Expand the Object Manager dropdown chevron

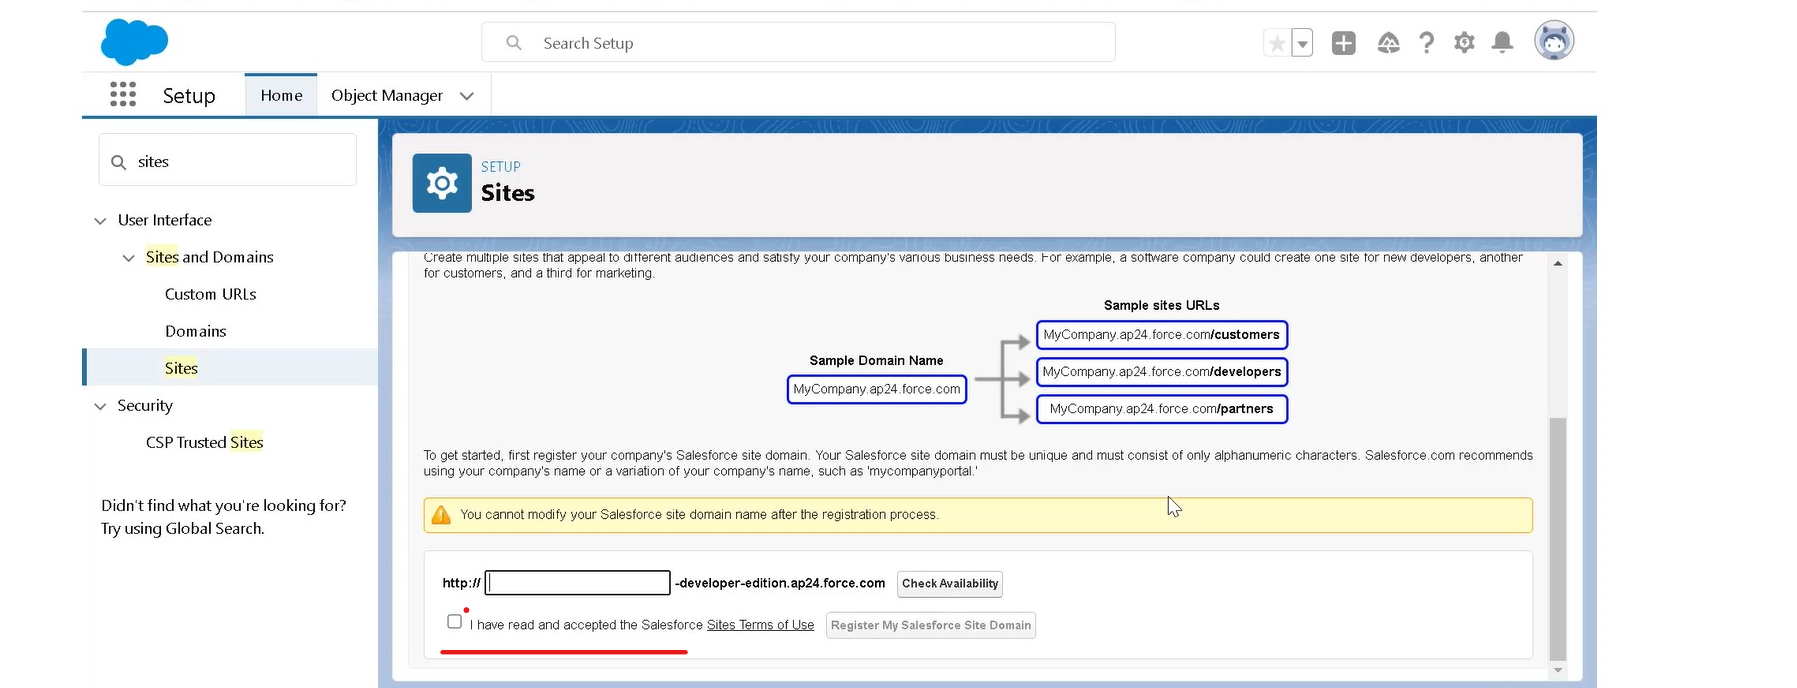point(467,96)
